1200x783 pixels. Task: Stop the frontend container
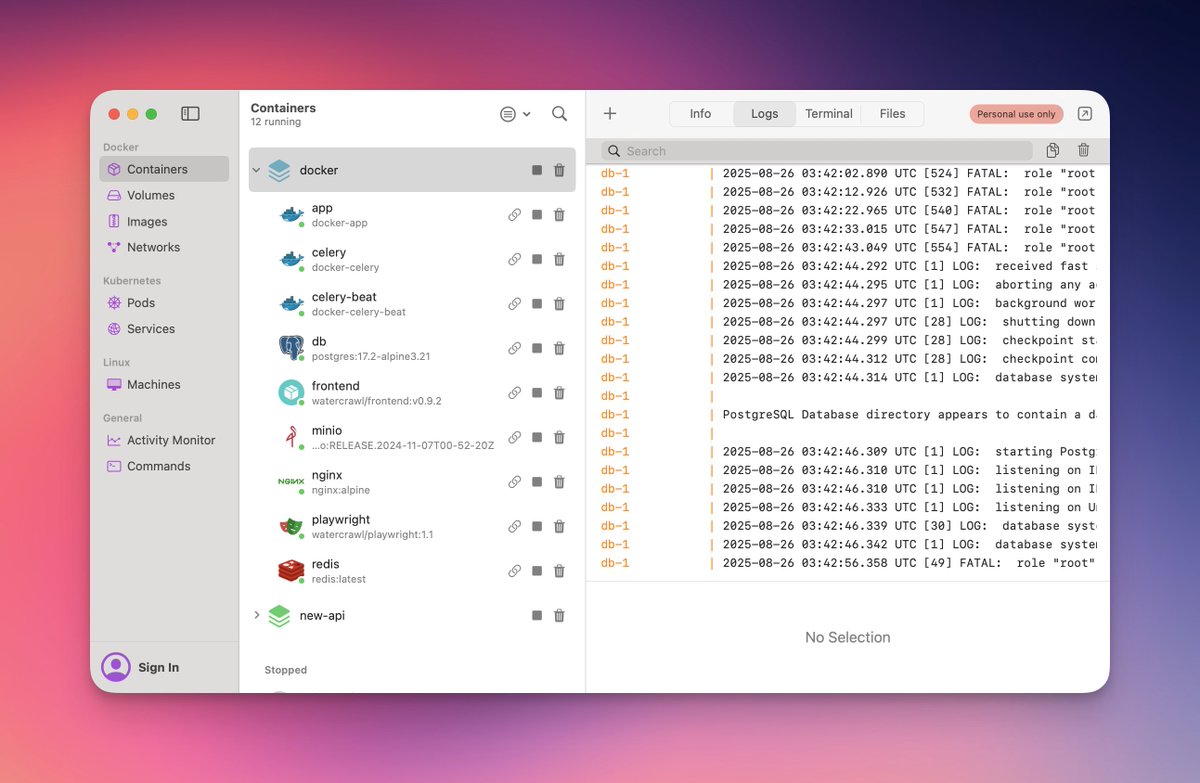537,393
